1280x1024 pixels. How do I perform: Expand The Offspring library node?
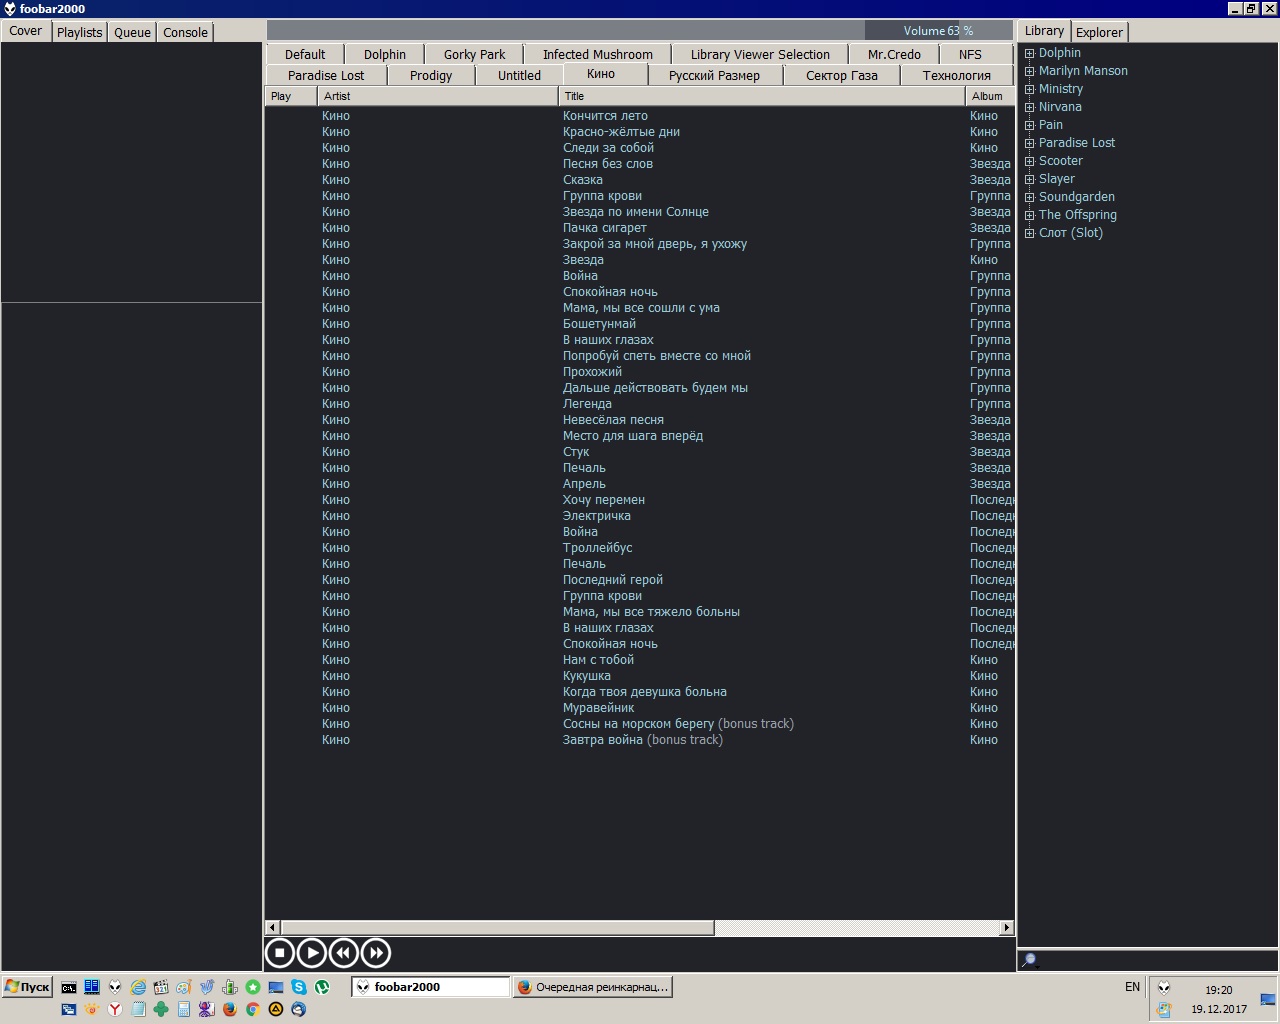pyautogui.click(x=1029, y=215)
